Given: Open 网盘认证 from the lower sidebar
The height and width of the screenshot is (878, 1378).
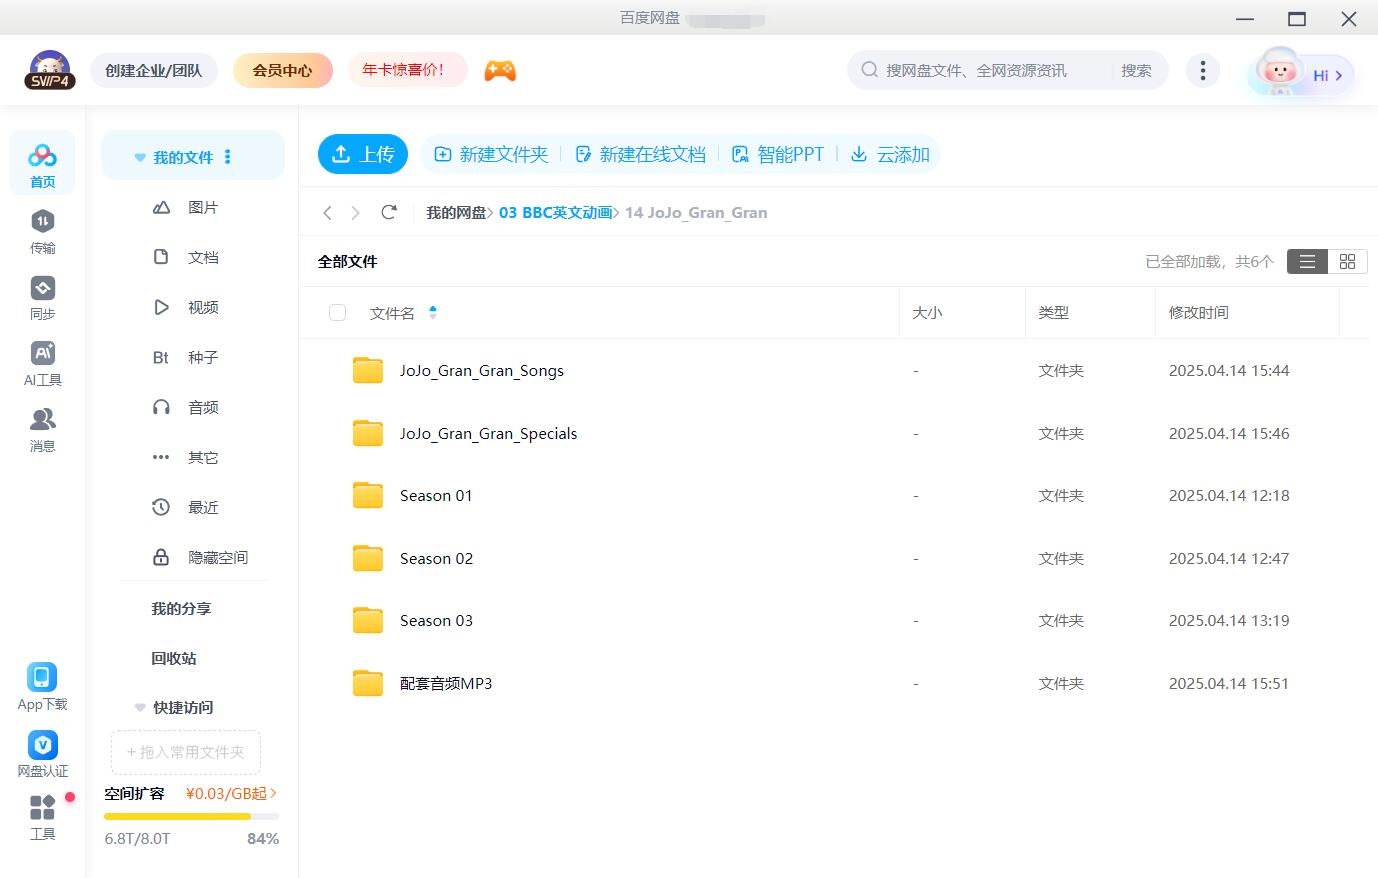Looking at the screenshot, I should click(x=42, y=752).
